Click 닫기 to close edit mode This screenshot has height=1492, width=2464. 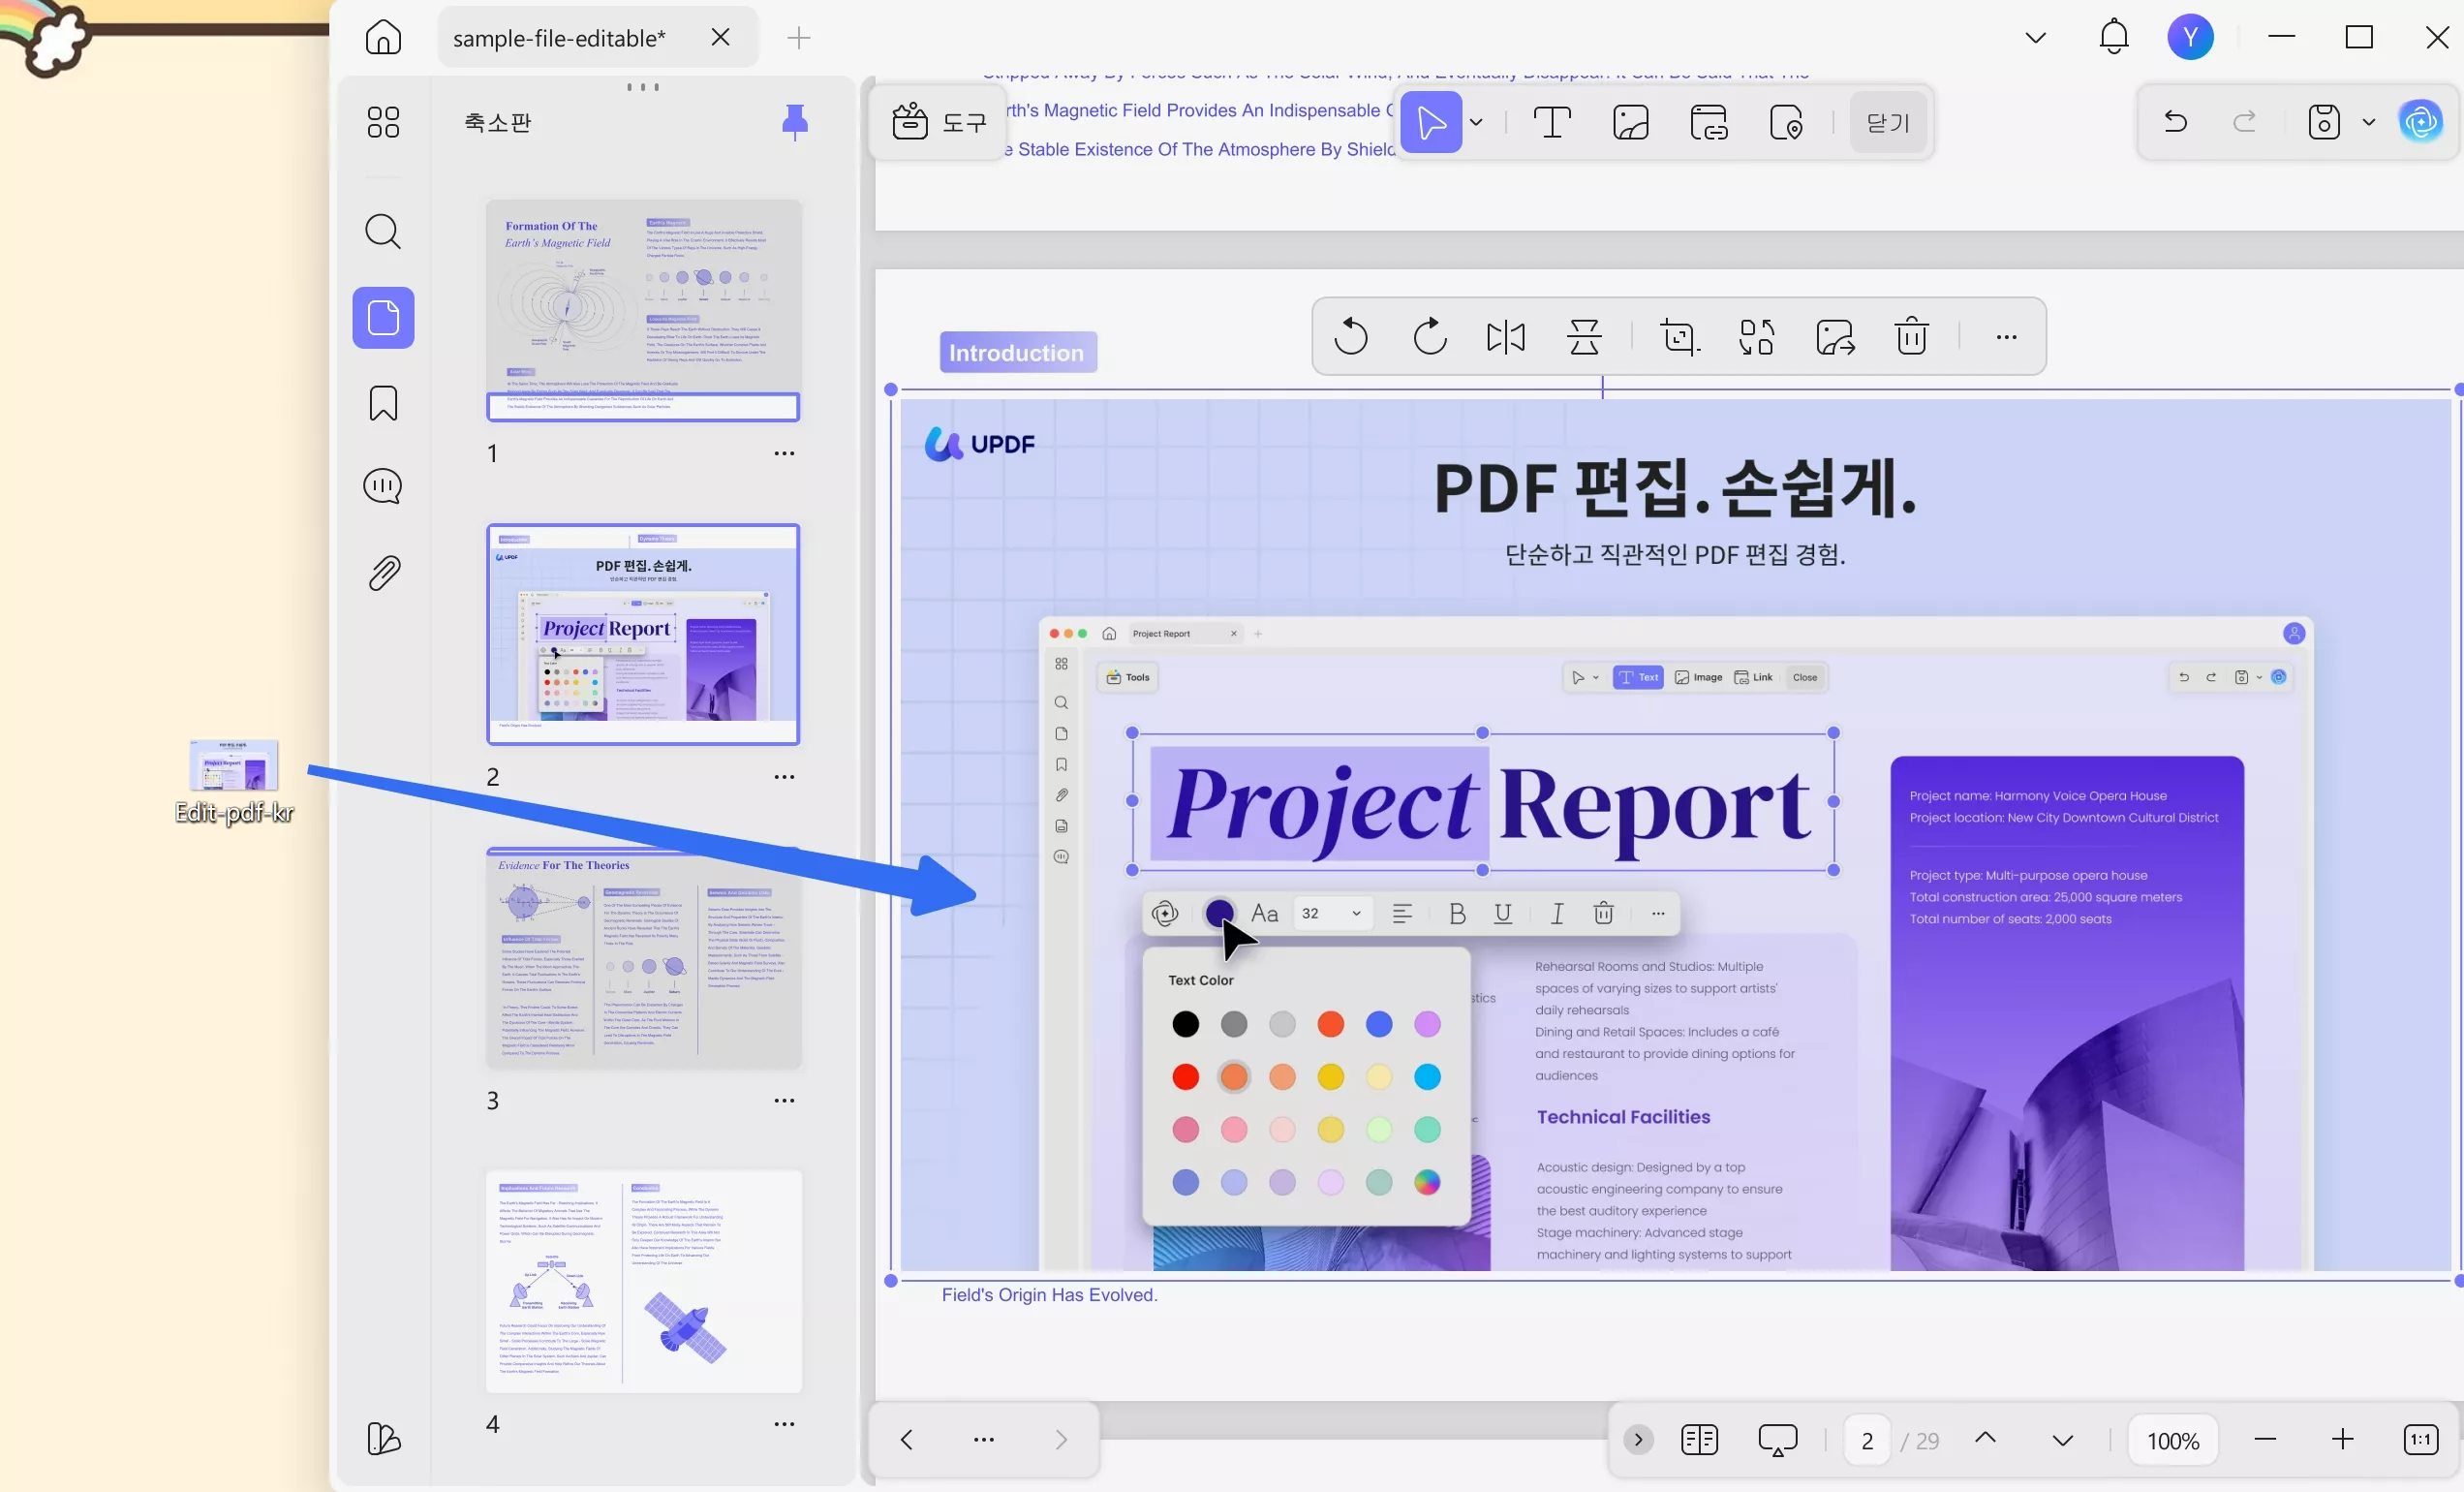click(1888, 122)
